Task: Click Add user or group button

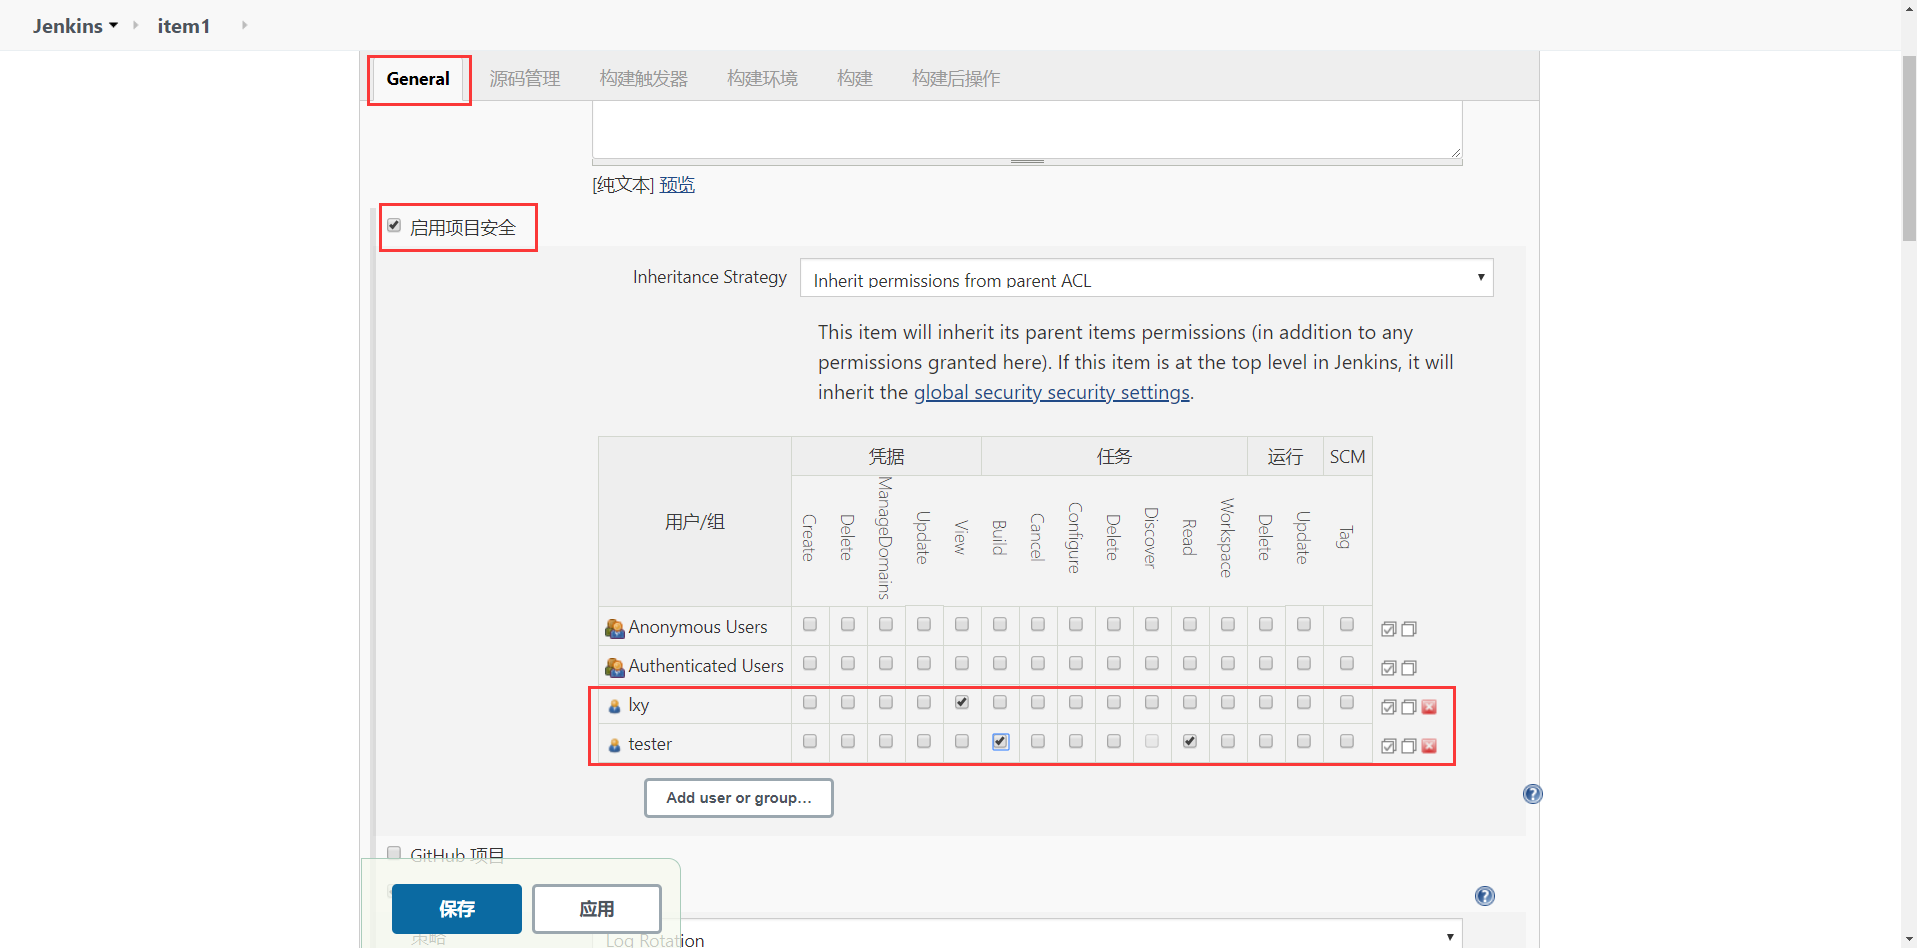Action: [x=739, y=798]
